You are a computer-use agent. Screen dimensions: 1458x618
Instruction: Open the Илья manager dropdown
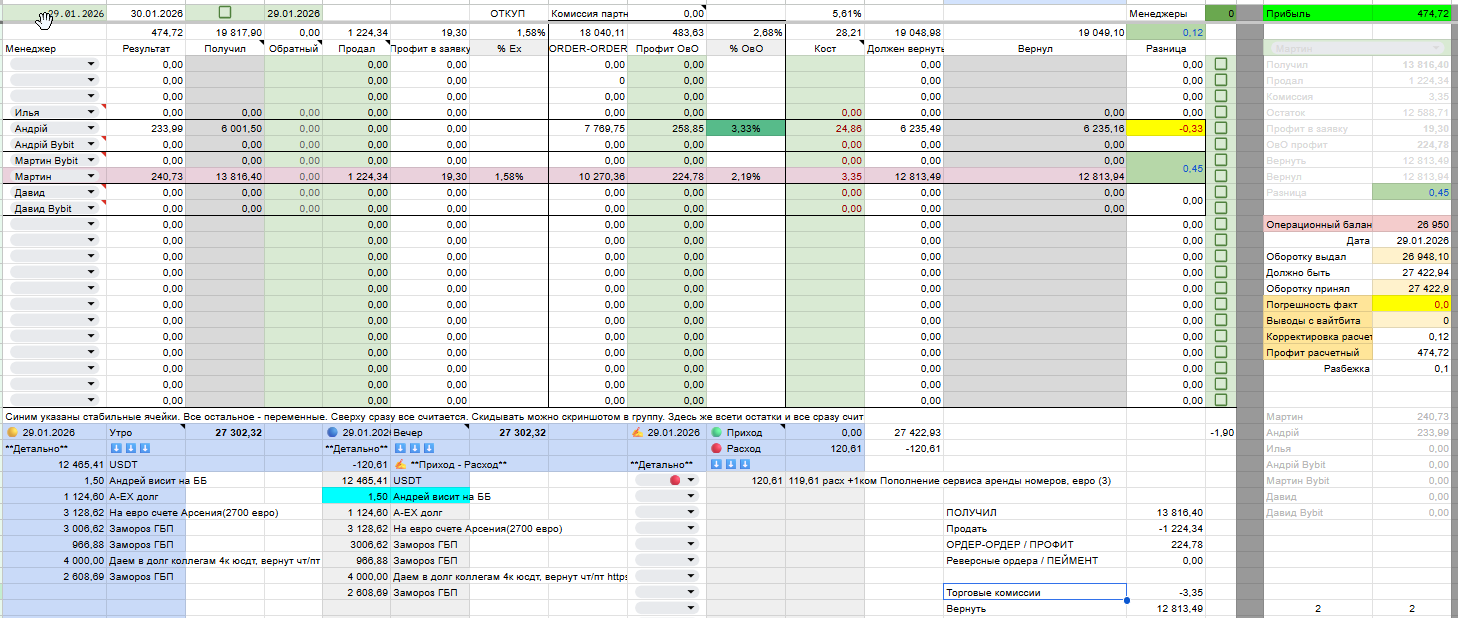coord(55,112)
